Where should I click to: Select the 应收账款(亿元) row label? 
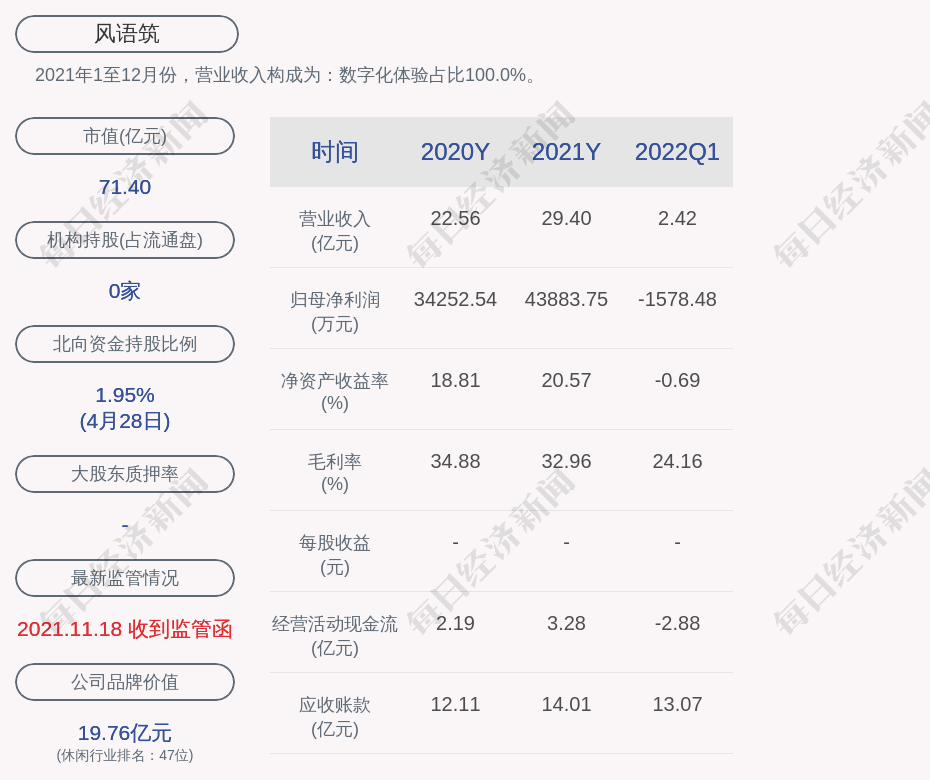coord(335,717)
